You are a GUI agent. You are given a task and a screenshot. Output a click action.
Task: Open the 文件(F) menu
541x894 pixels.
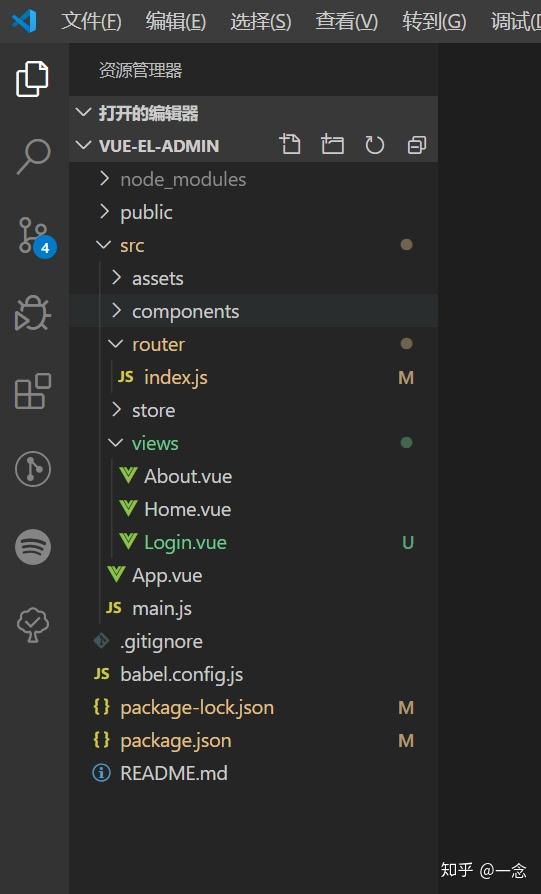pyautogui.click(x=91, y=22)
